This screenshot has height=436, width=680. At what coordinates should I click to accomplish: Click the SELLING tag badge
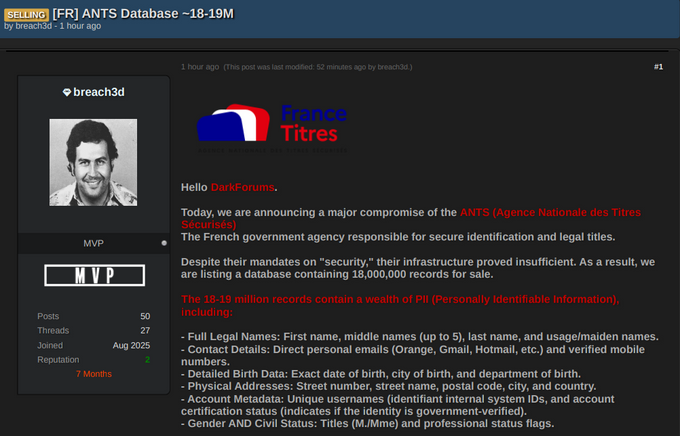pyautogui.click(x=26, y=15)
